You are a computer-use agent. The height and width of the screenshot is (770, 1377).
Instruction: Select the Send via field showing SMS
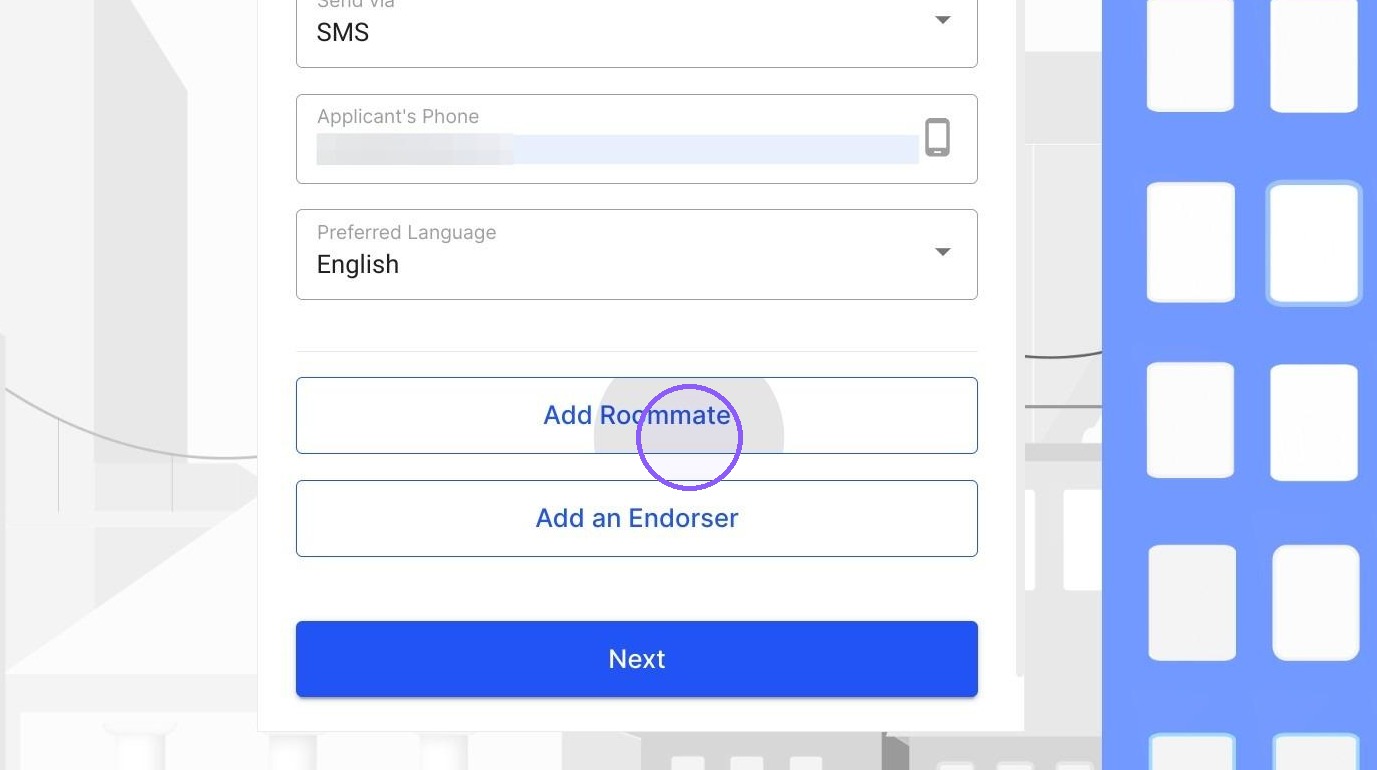636,30
